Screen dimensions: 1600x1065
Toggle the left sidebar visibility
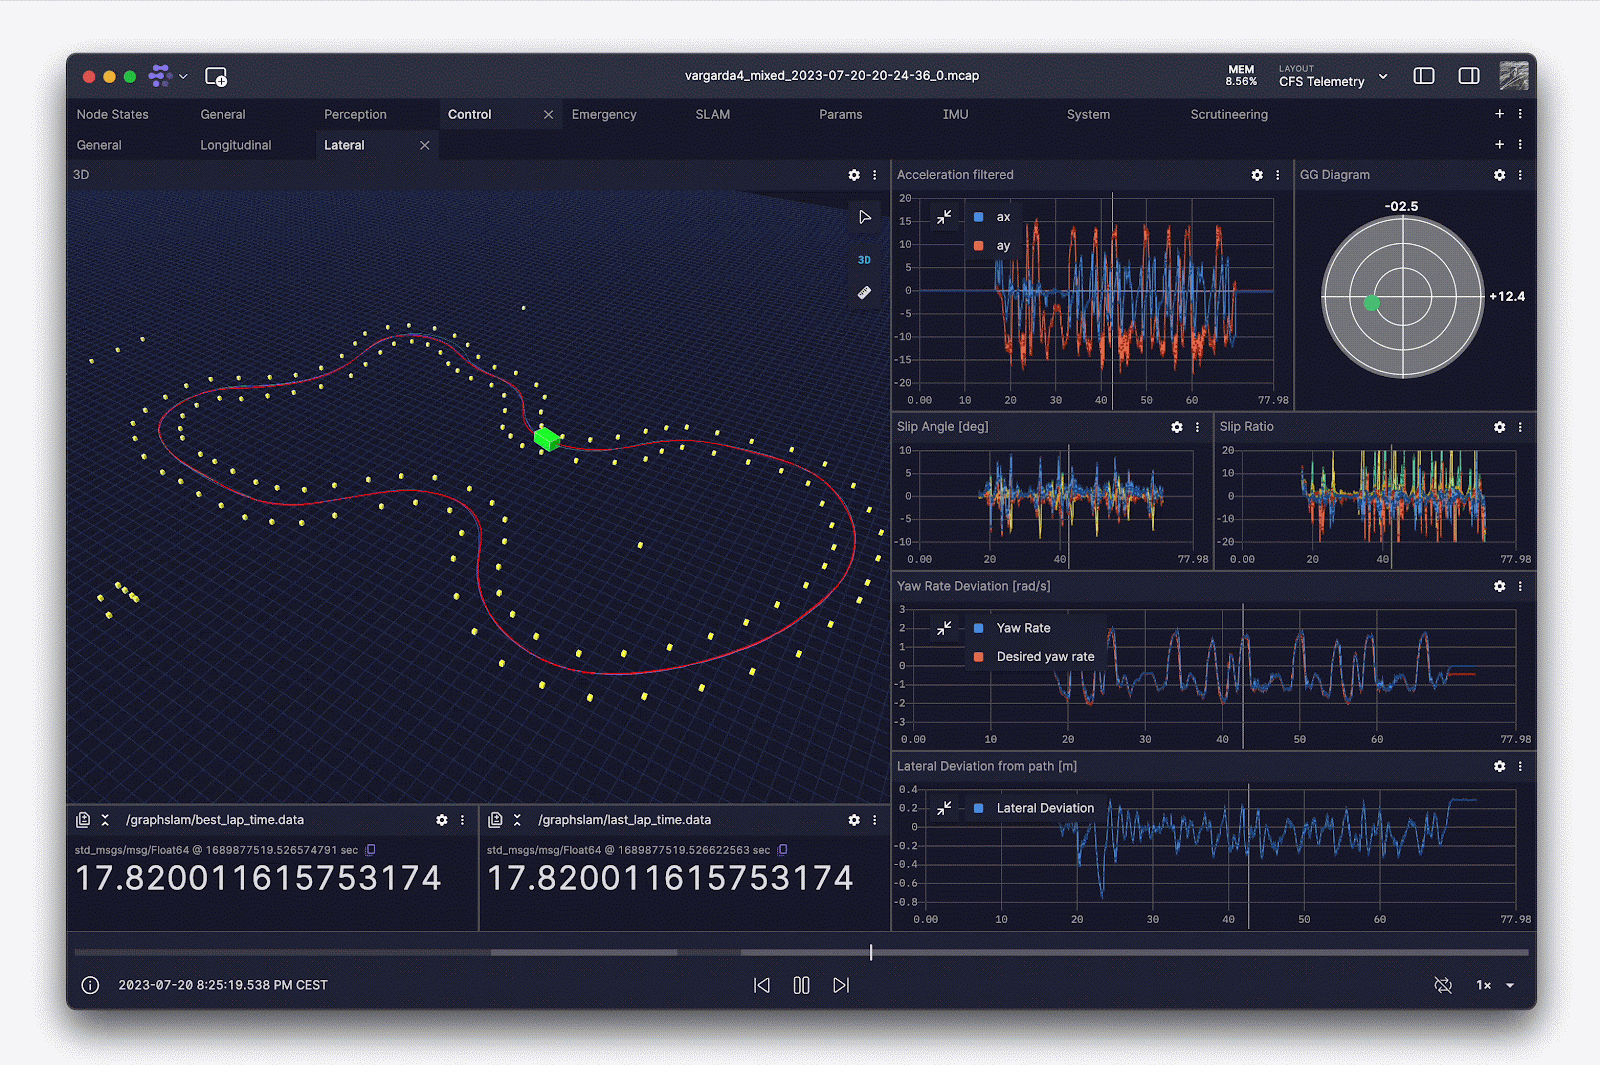[x=1424, y=76]
